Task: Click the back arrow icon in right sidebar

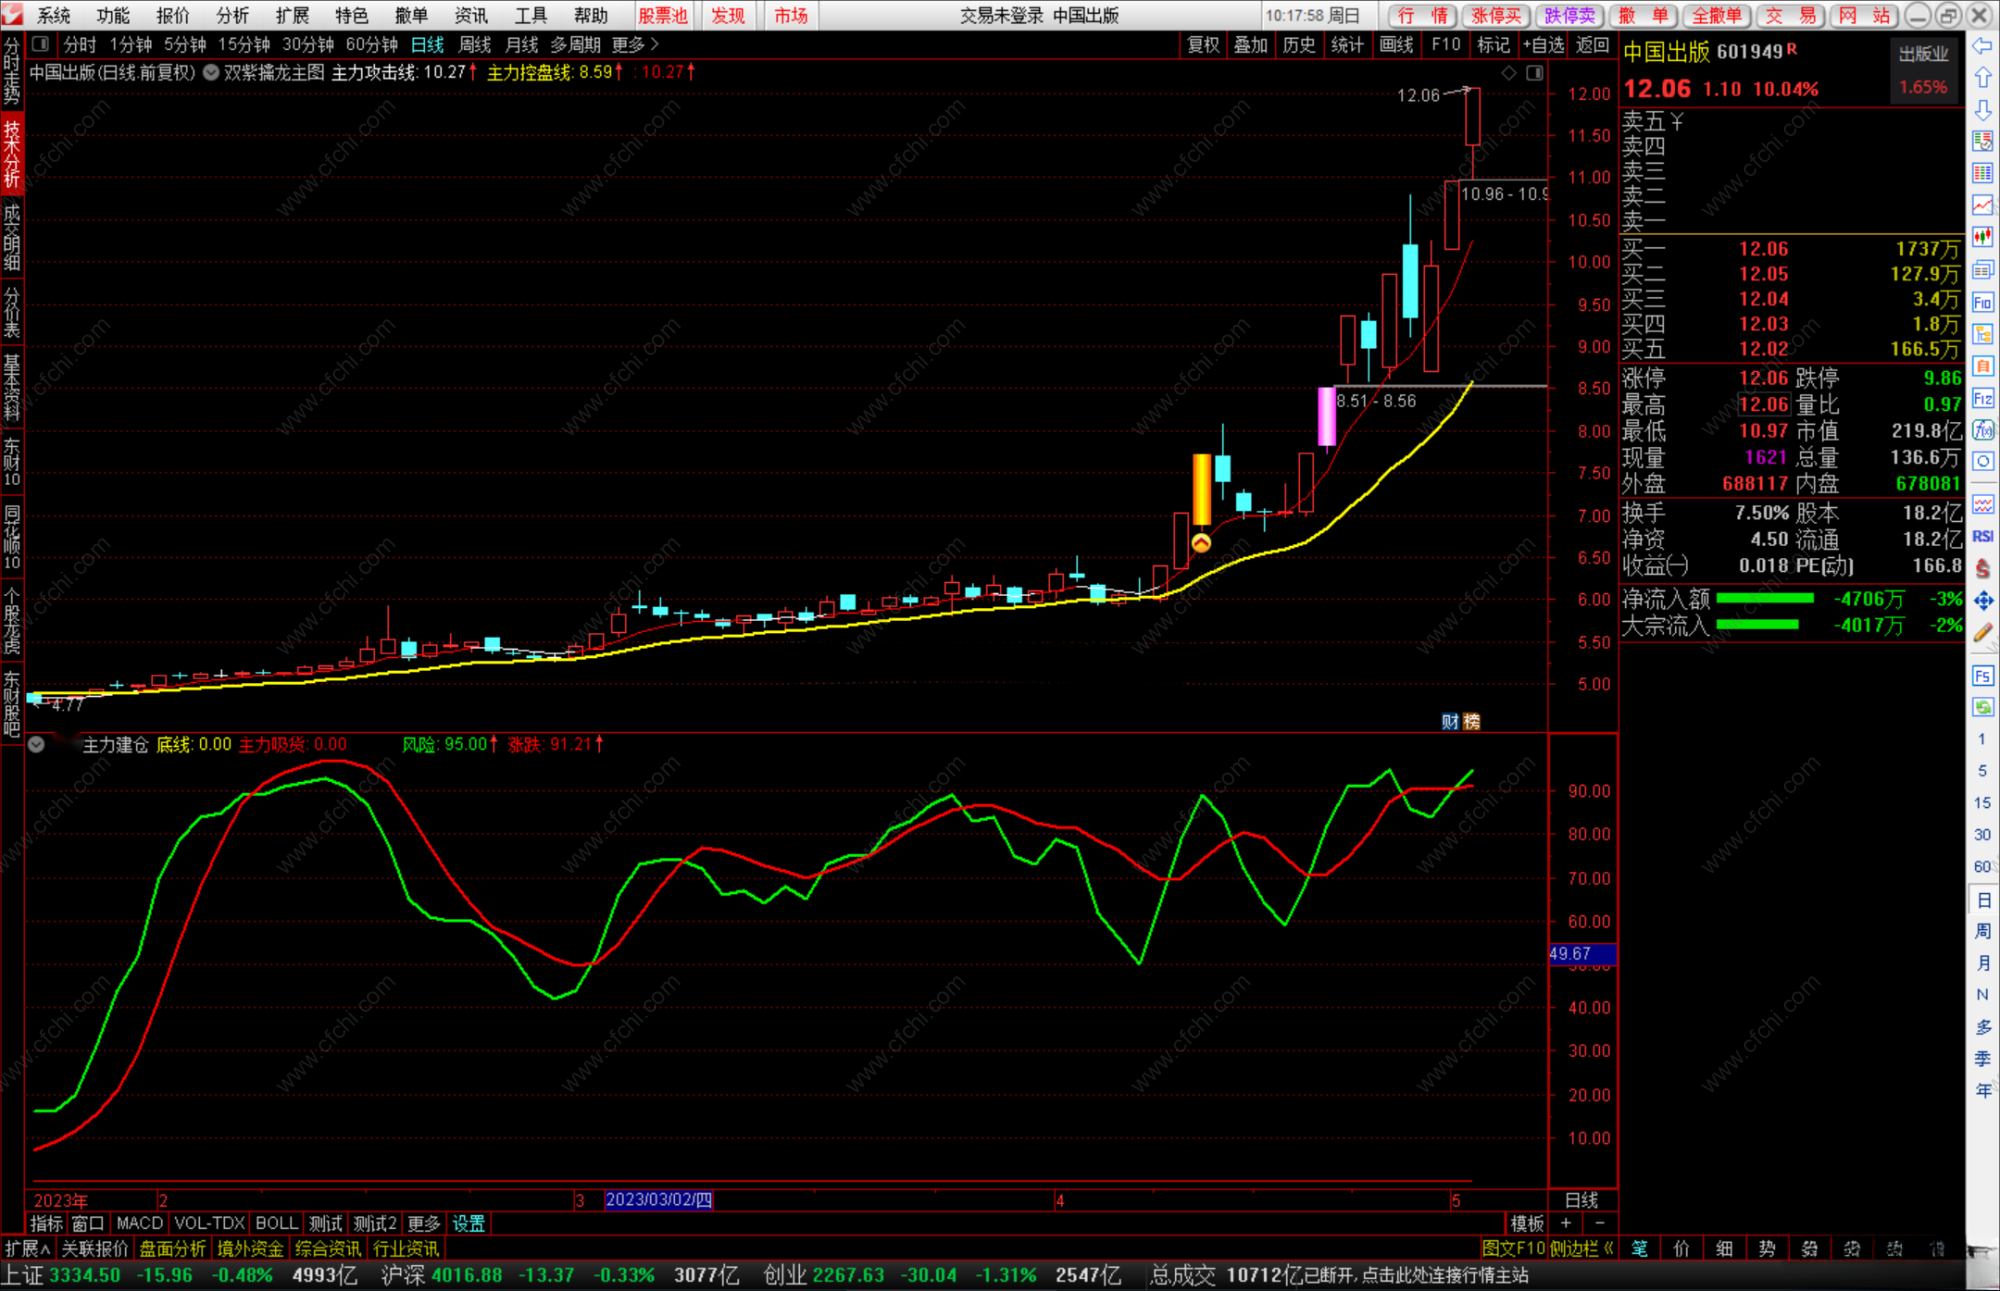Action: (x=1982, y=46)
